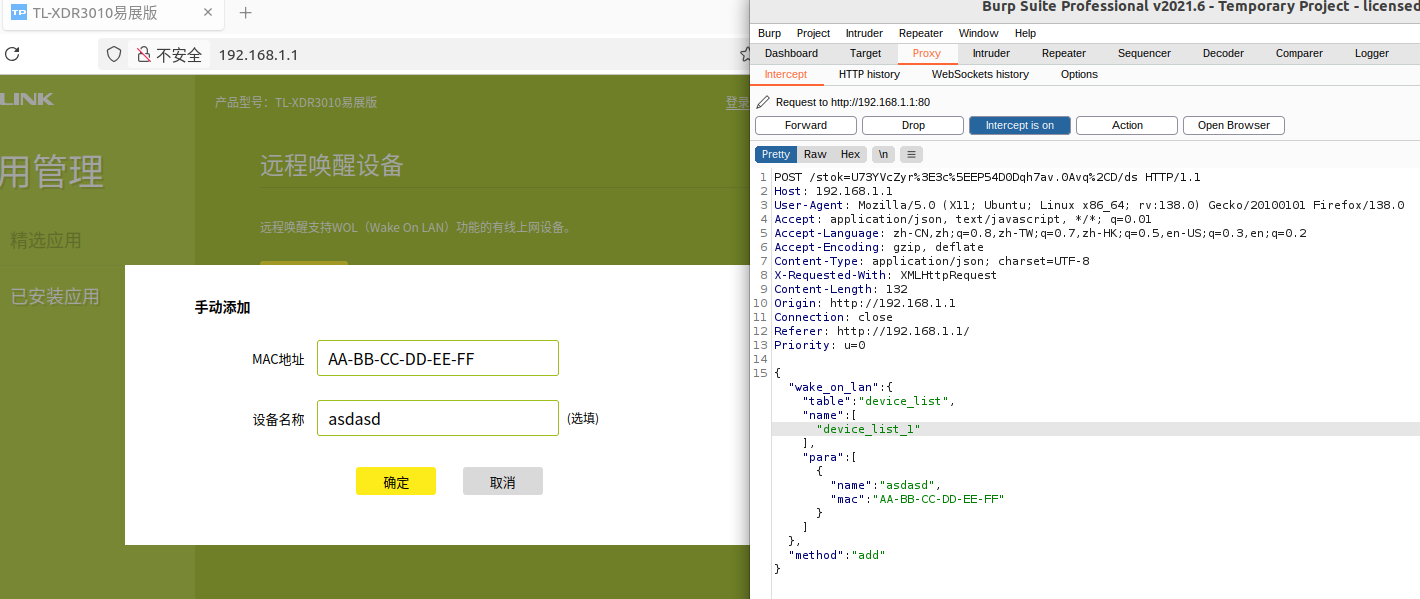The width and height of the screenshot is (1420, 599).
Task: Click the "Host: 192.168.1.1" header line
Action: click(833, 191)
